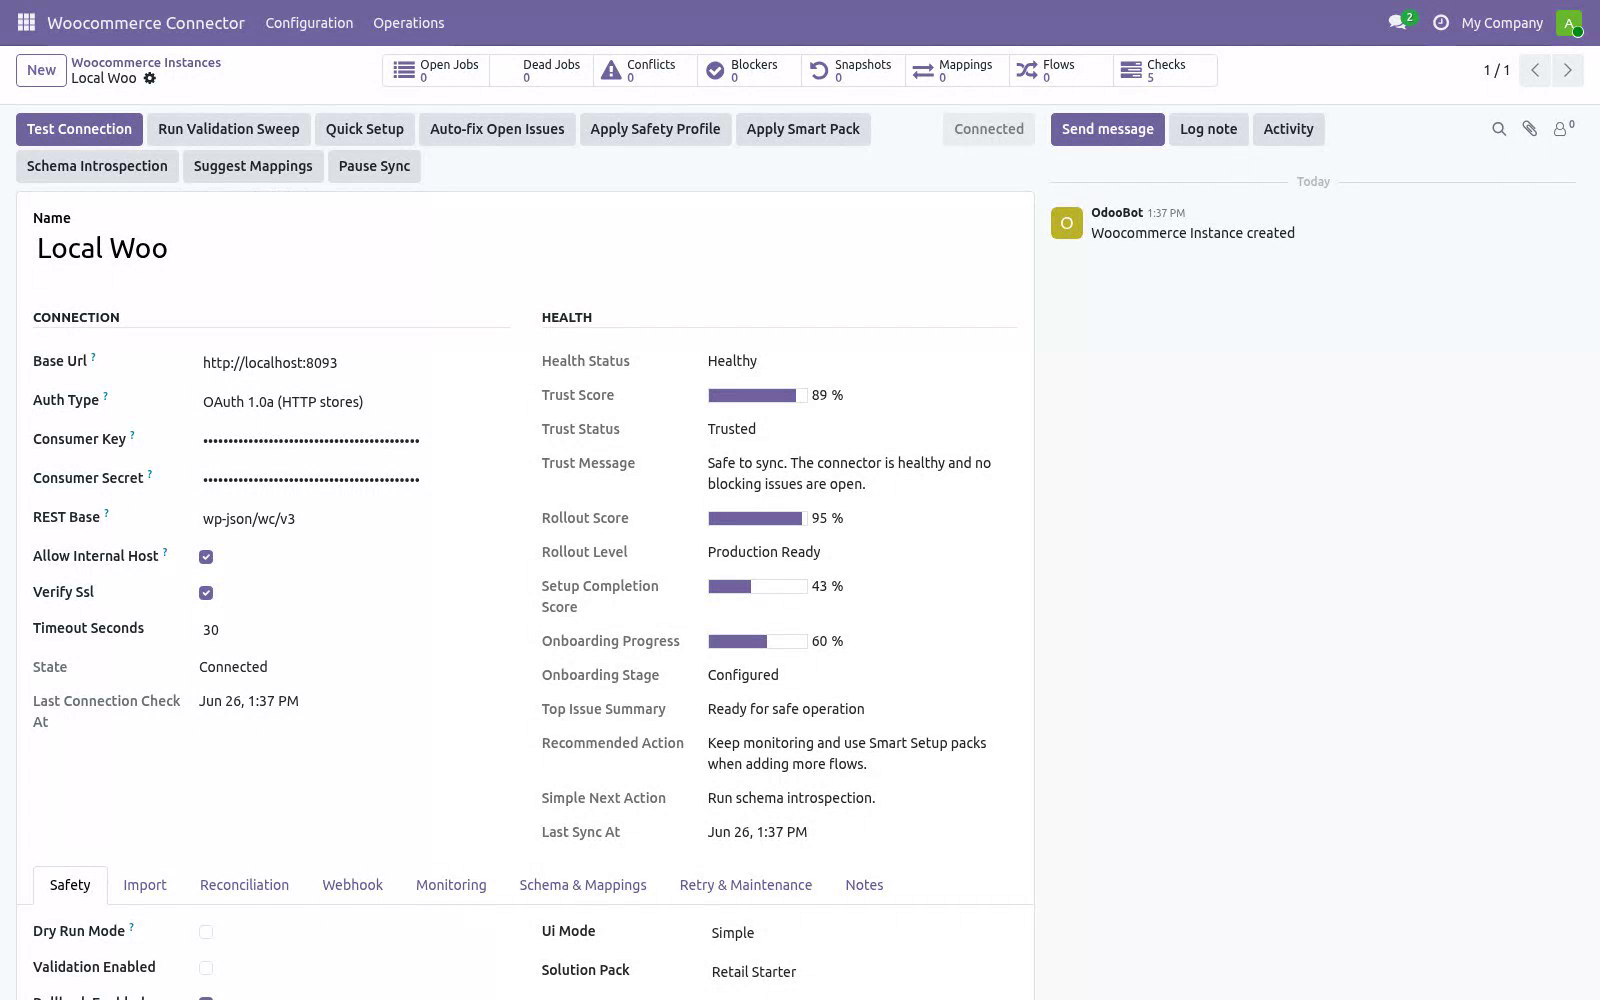Show followers with the person icon

coord(1562,128)
